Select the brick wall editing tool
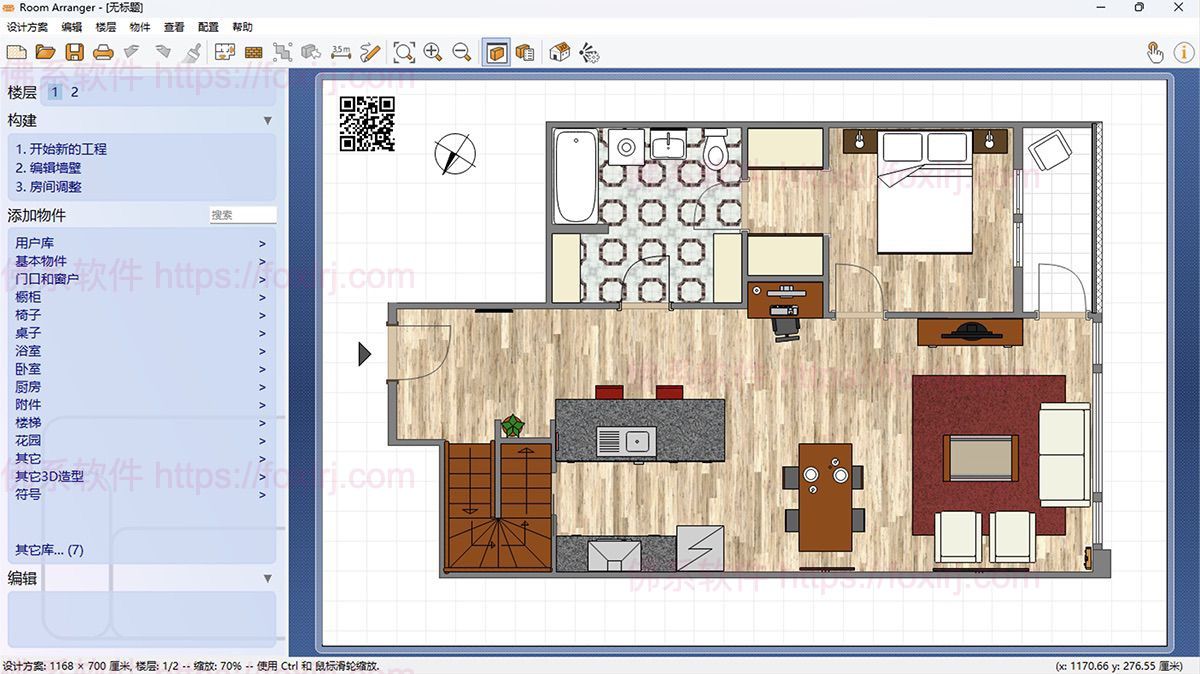 pyautogui.click(x=253, y=52)
